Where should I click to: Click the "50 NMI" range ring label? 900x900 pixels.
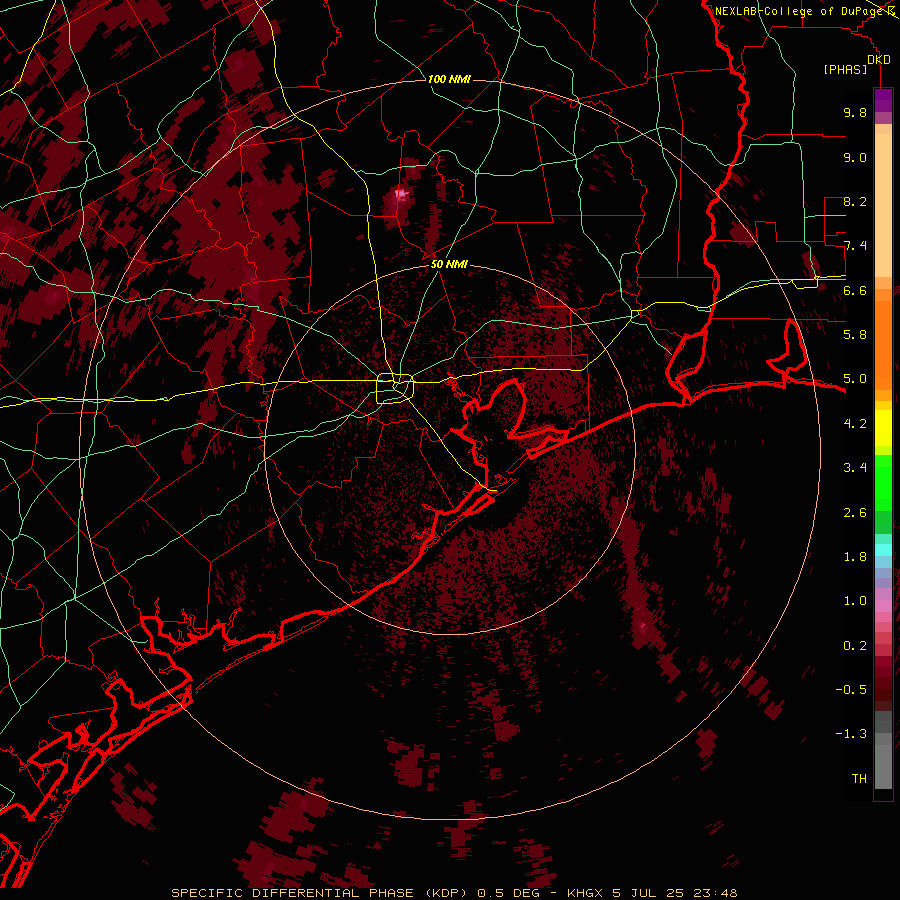tap(449, 264)
